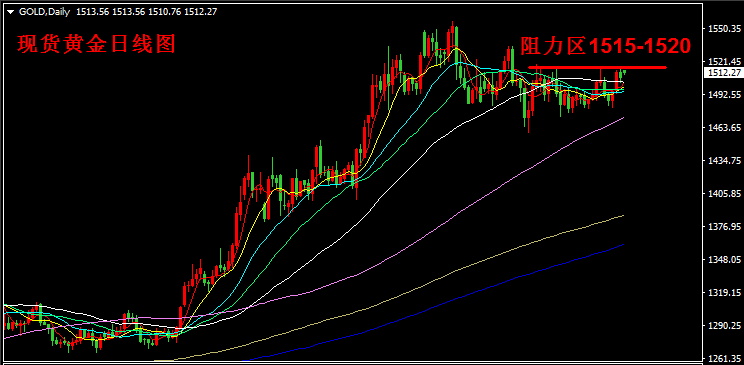Click the 1521.45 price axis label
This screenshot has height=365, width=744.
tap(724, 62)
